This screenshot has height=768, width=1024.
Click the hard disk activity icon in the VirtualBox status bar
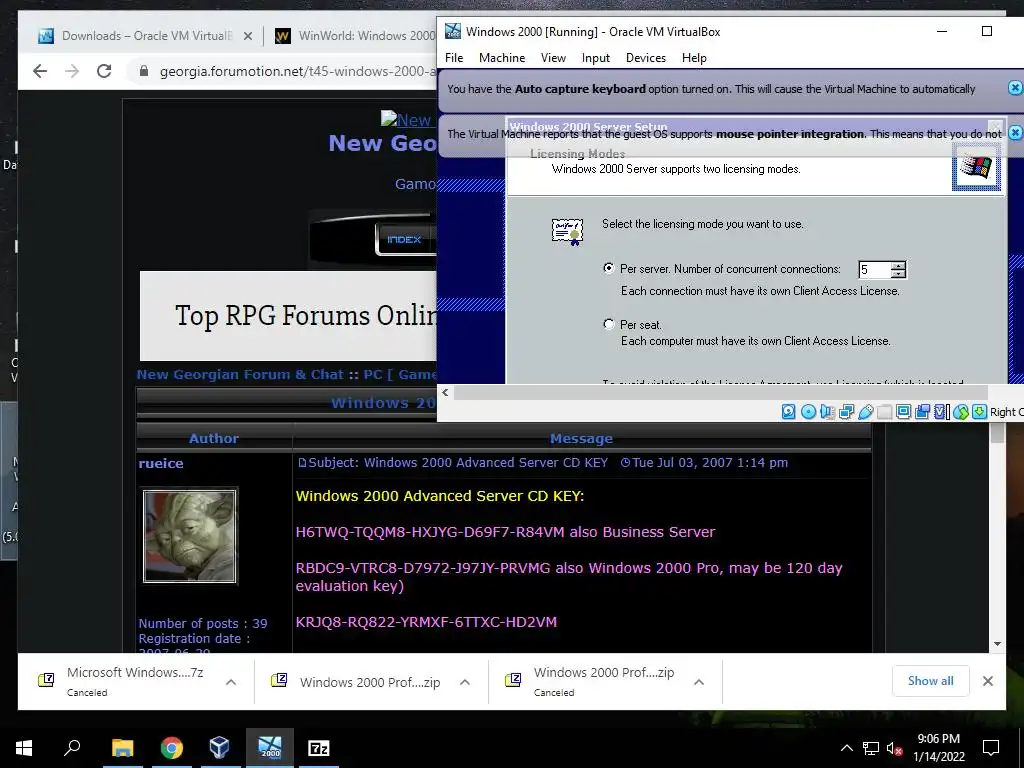(x=788, y=411)
